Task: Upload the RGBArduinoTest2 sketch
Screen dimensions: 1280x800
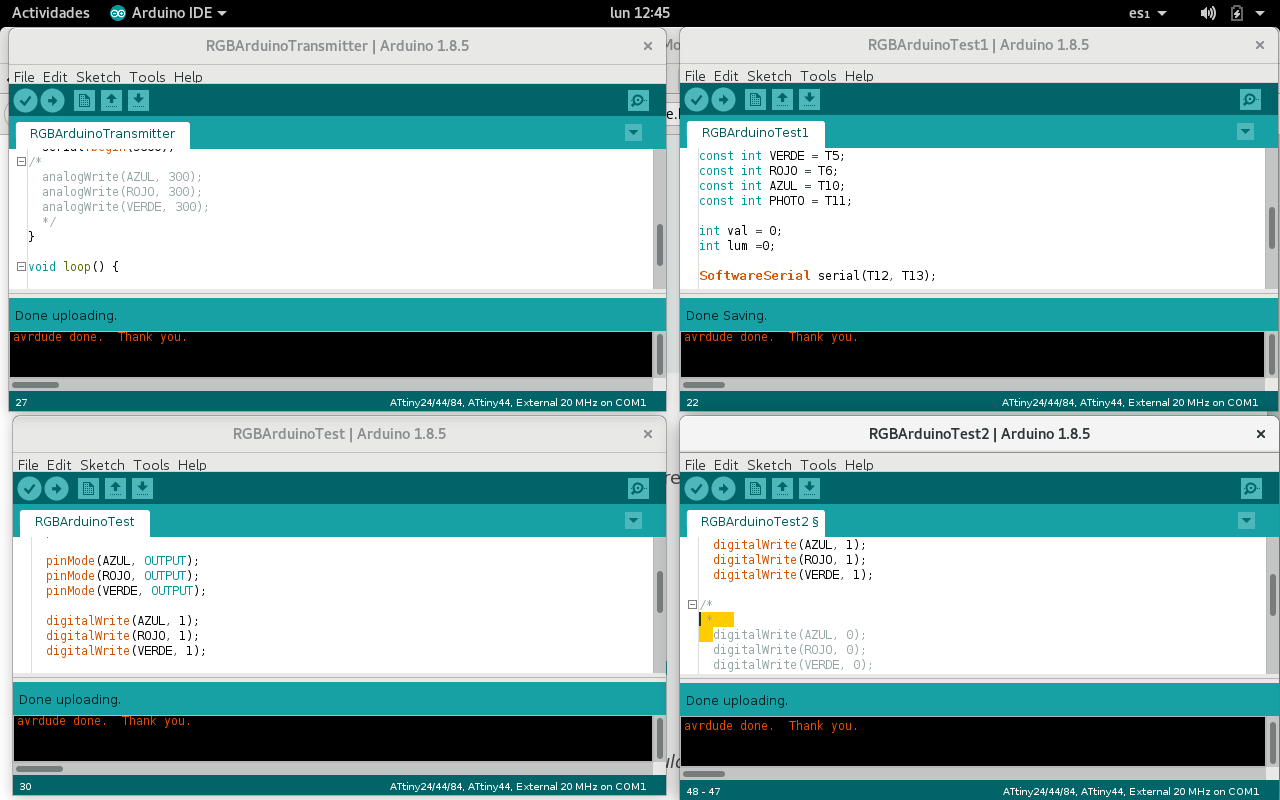Action: (724, 488)
